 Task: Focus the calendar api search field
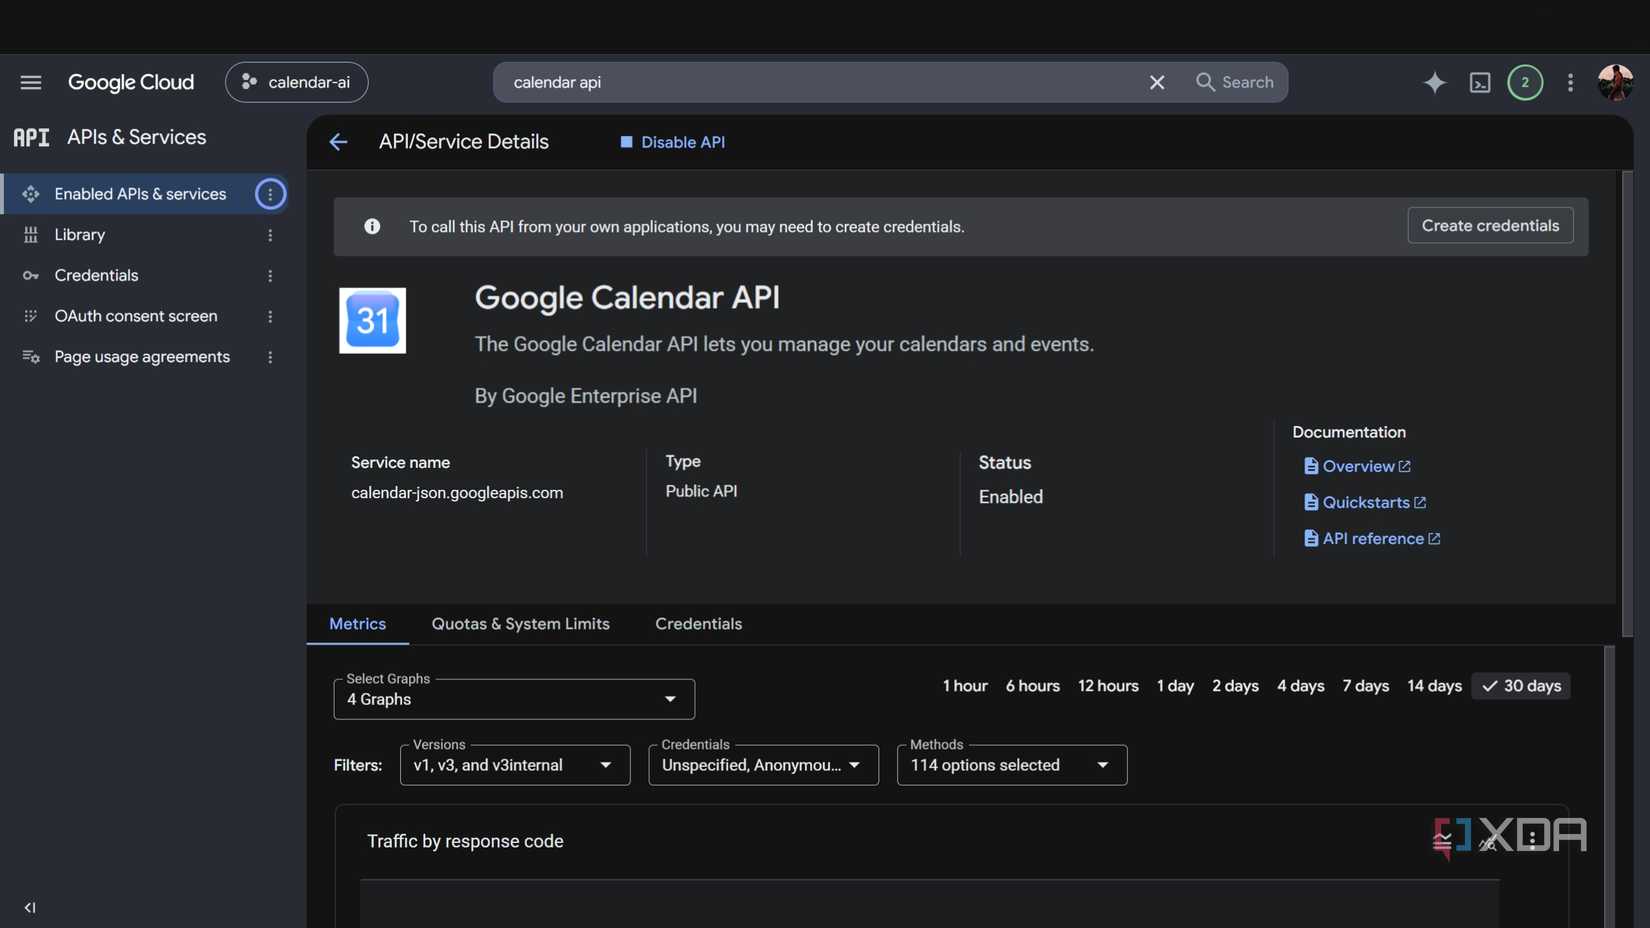pyautogui.click(x=820, y=82)
